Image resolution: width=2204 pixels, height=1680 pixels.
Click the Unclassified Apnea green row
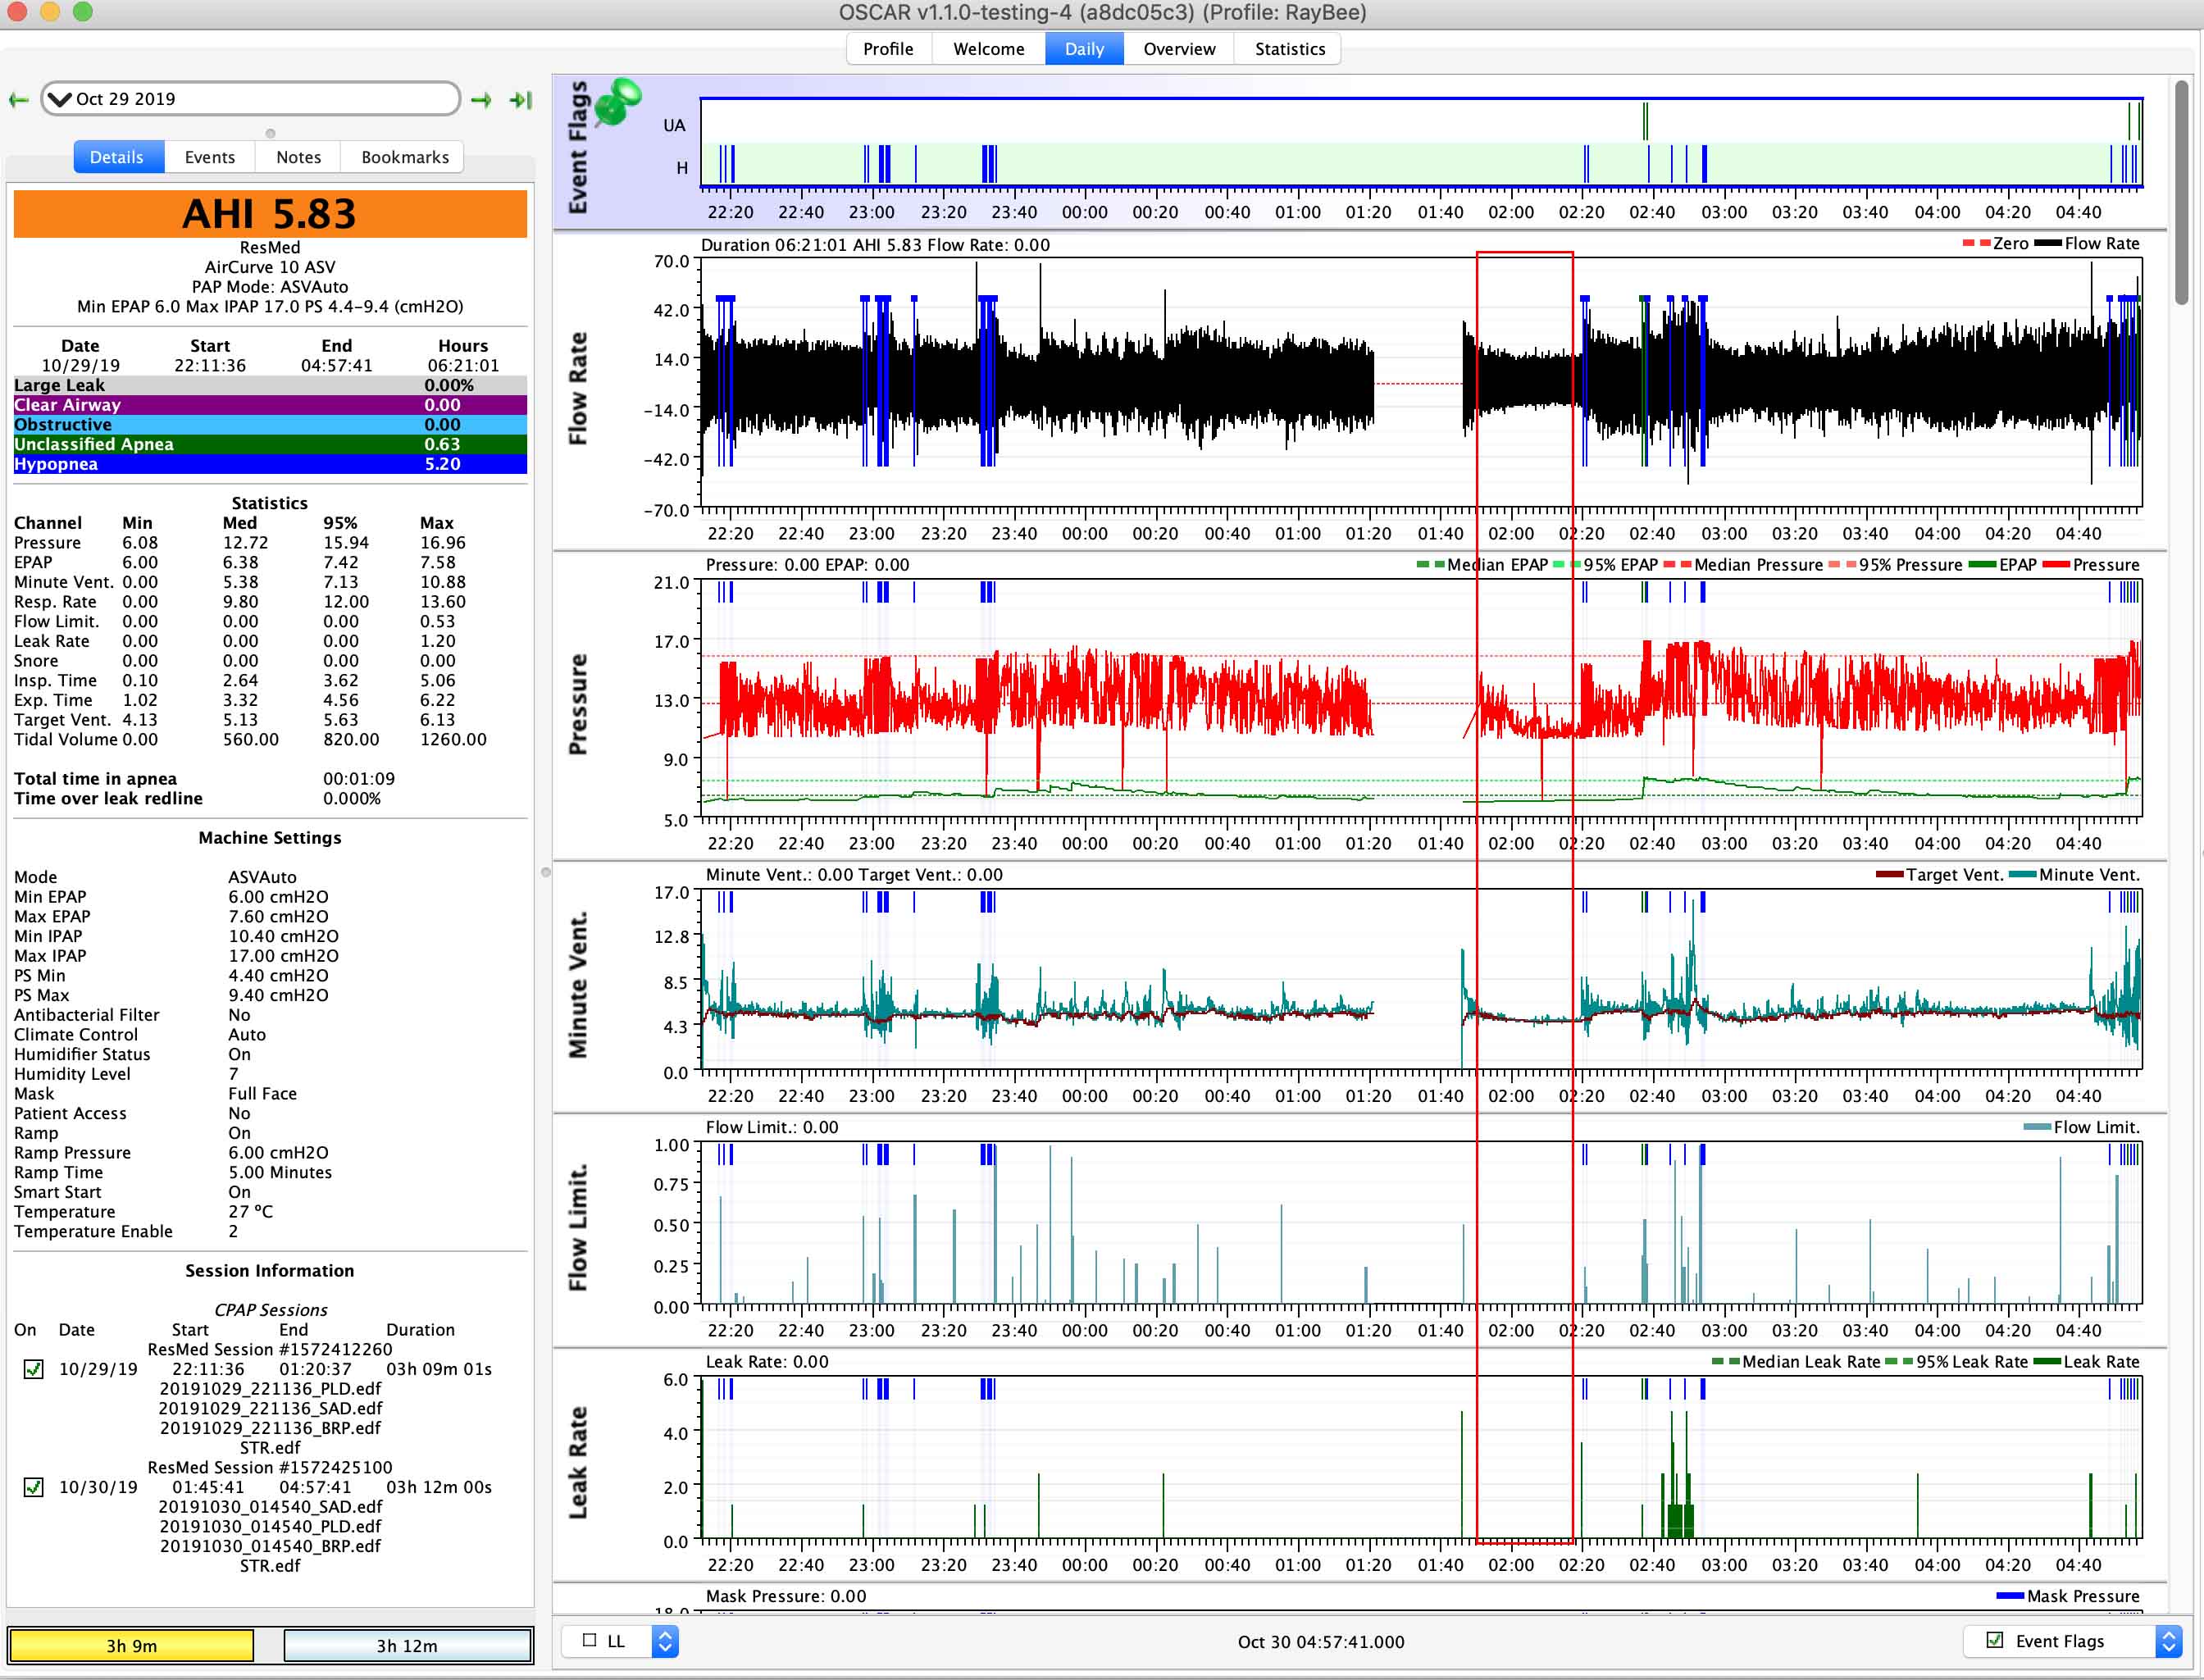(x=270, y=444)
